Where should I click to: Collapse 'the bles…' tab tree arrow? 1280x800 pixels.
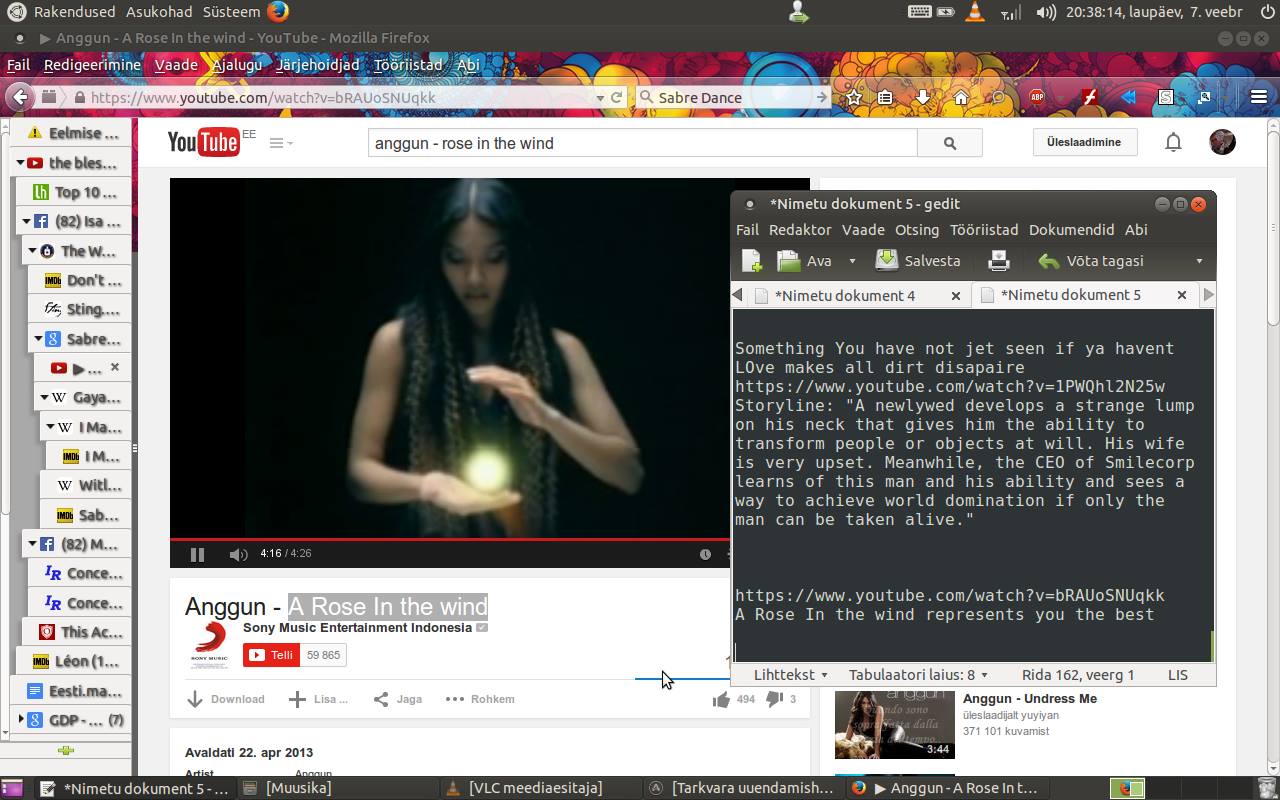click(20, 163)
